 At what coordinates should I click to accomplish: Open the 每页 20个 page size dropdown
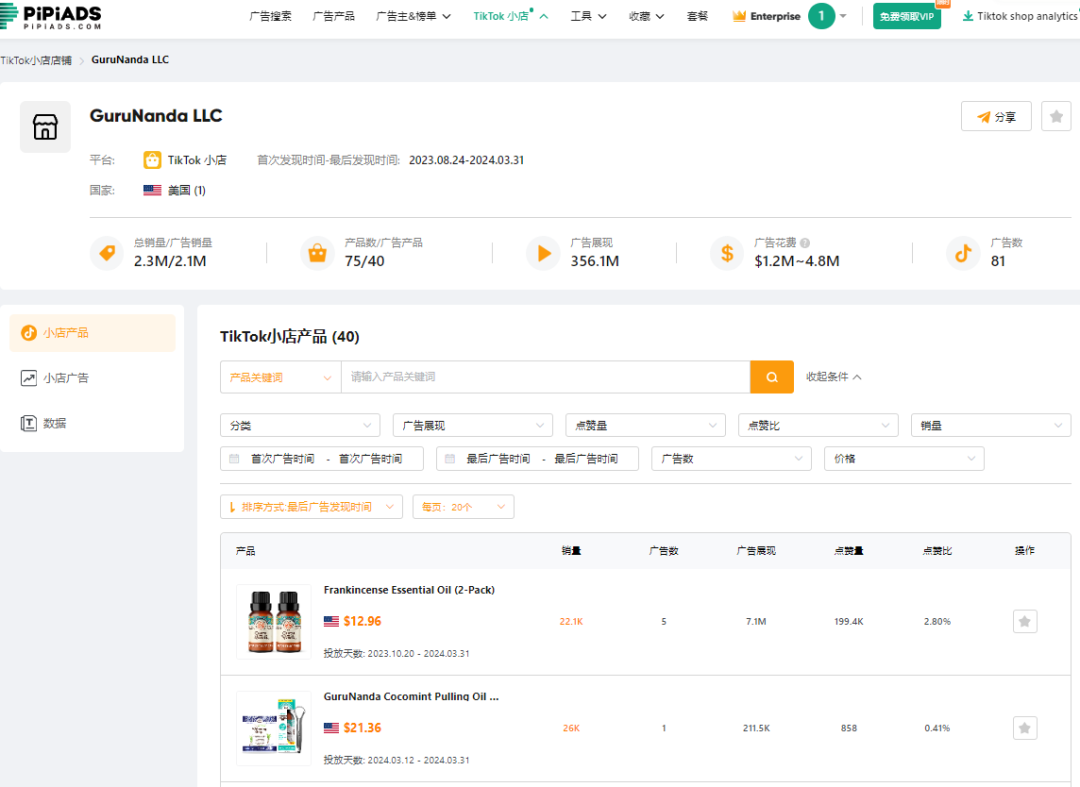coord(463,507)
